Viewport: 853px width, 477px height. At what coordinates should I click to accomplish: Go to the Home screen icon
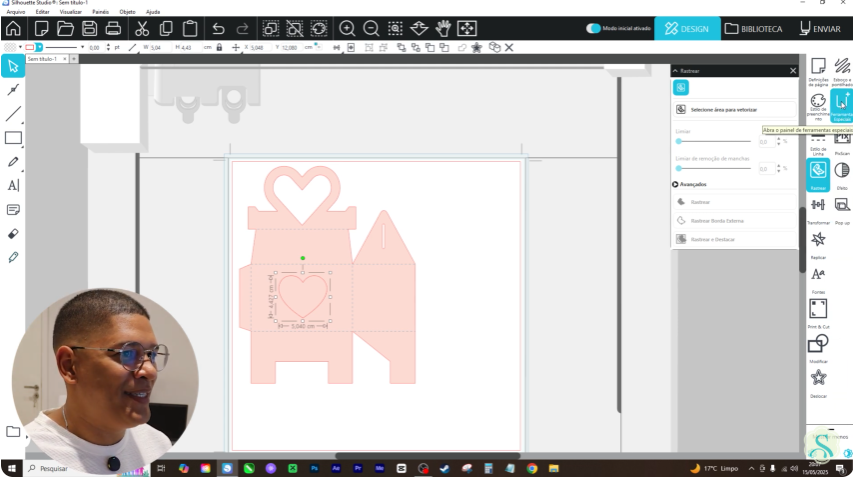13,28
